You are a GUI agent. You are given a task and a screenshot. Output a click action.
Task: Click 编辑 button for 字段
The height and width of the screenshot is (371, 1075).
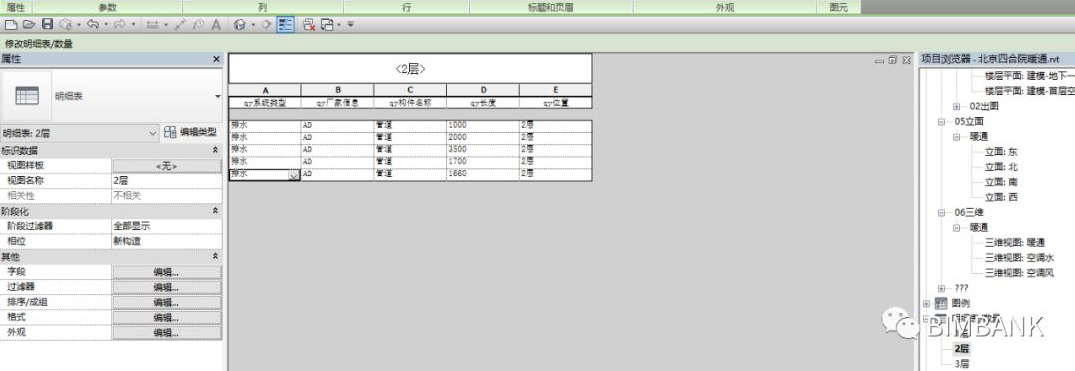click(x=167, y=272)
